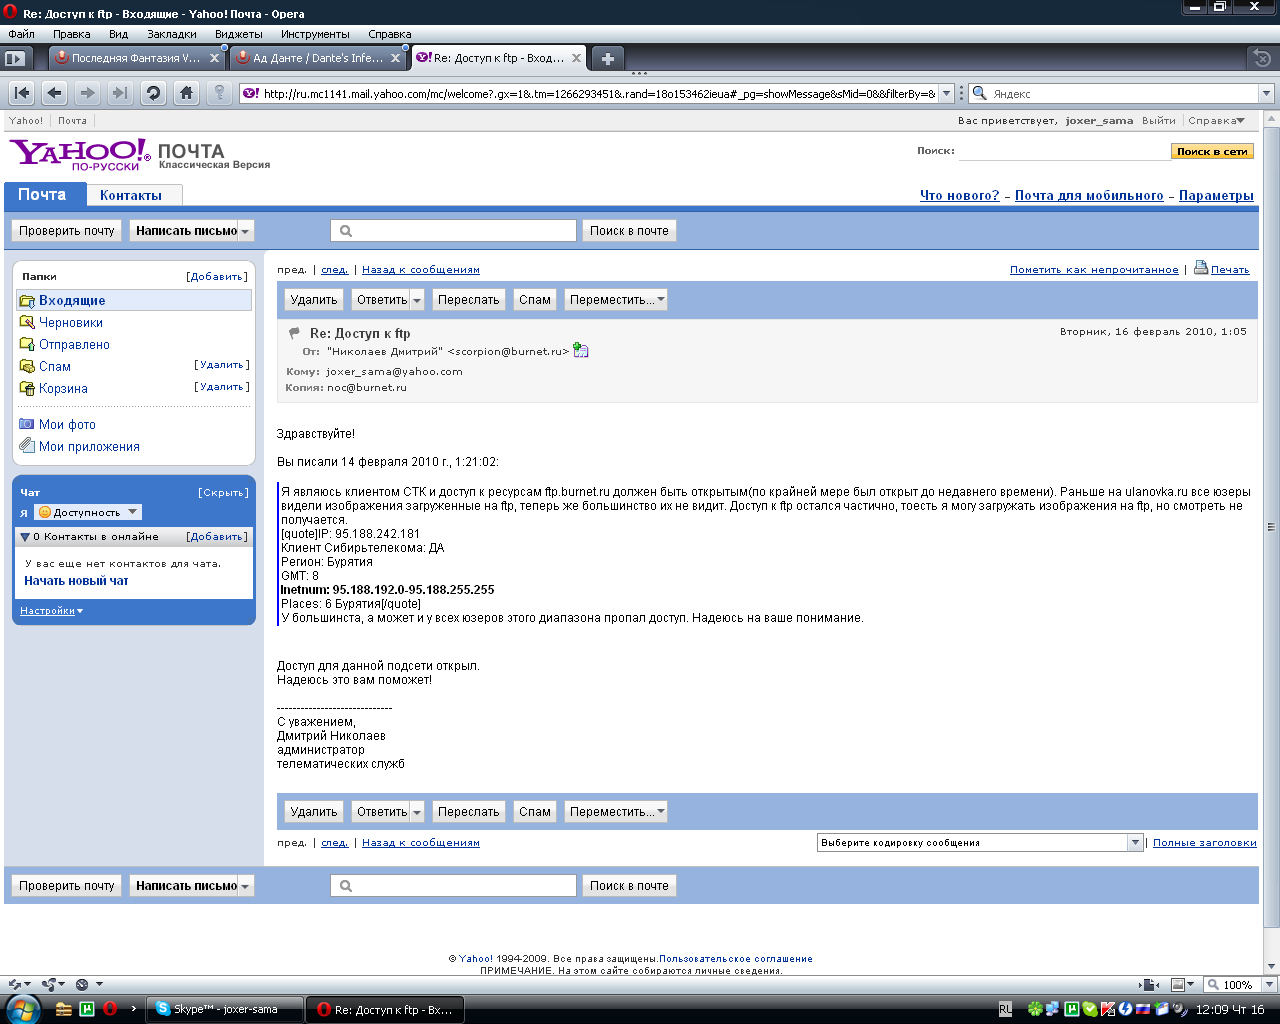Open the Инструменты menu
1280x1024 pixels.
[315, 34]
